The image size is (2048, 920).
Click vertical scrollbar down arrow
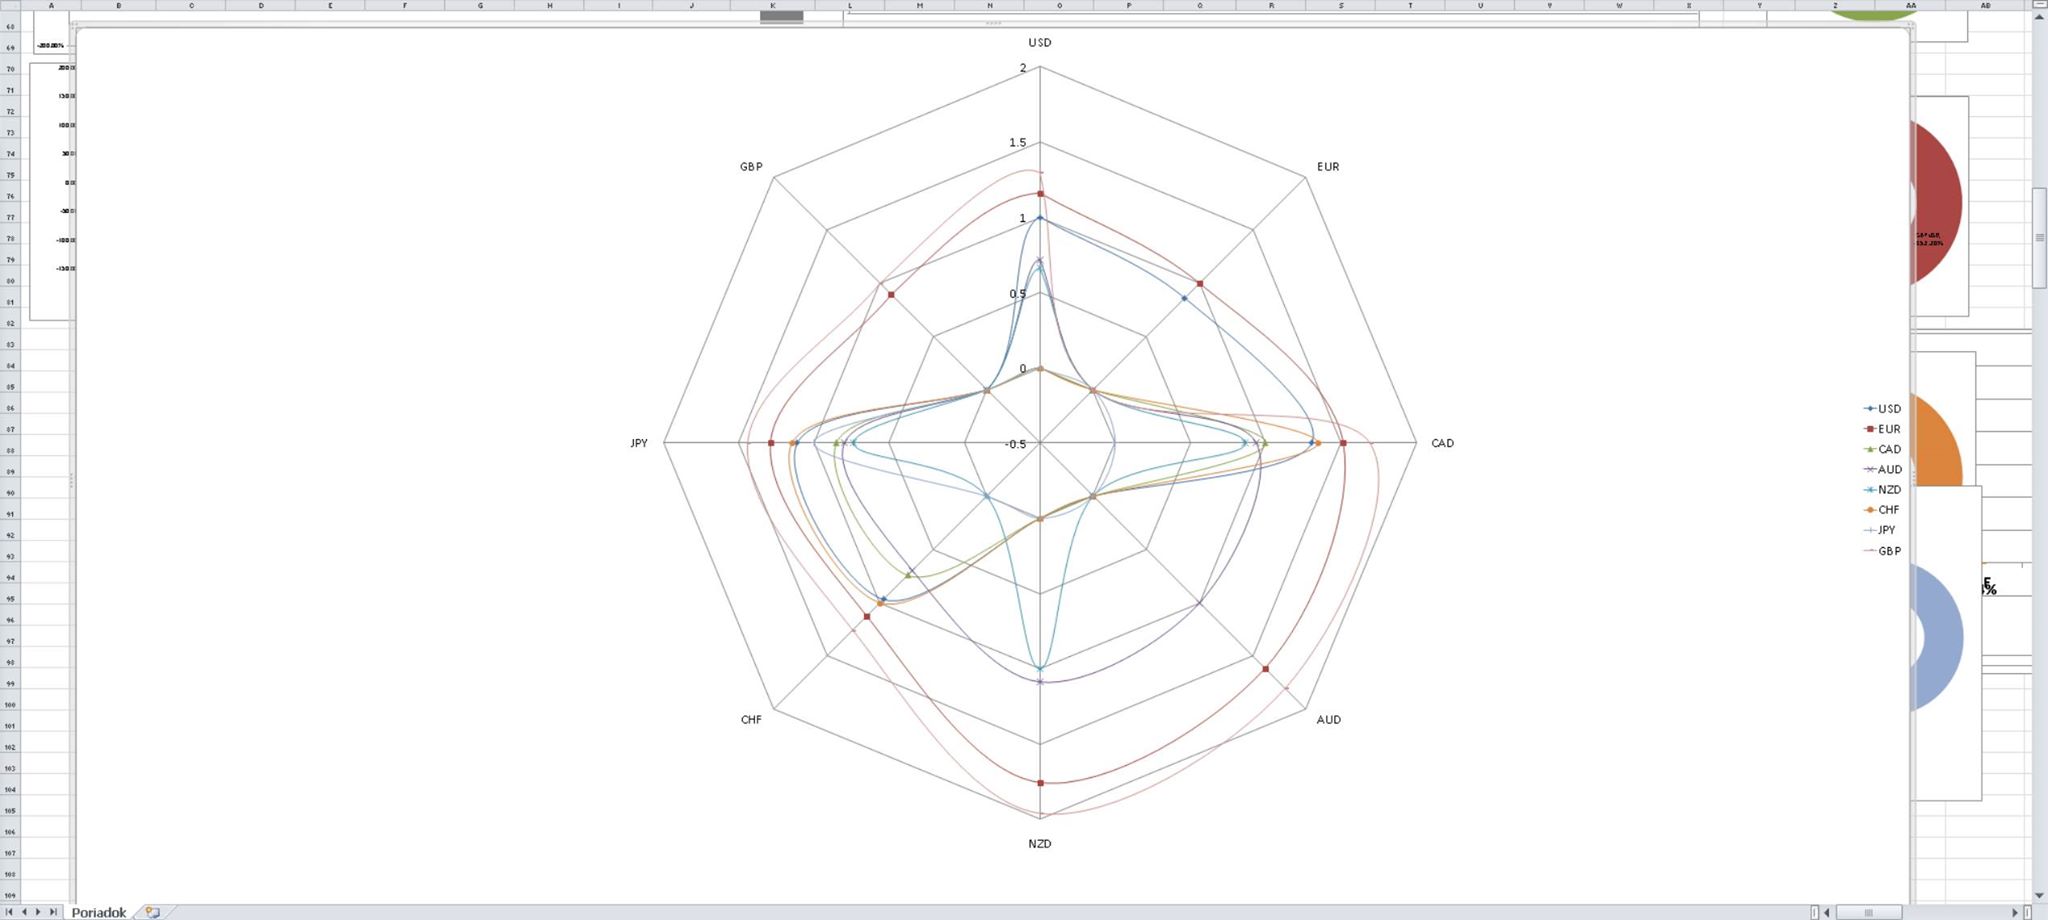(x=2039, y=896)
